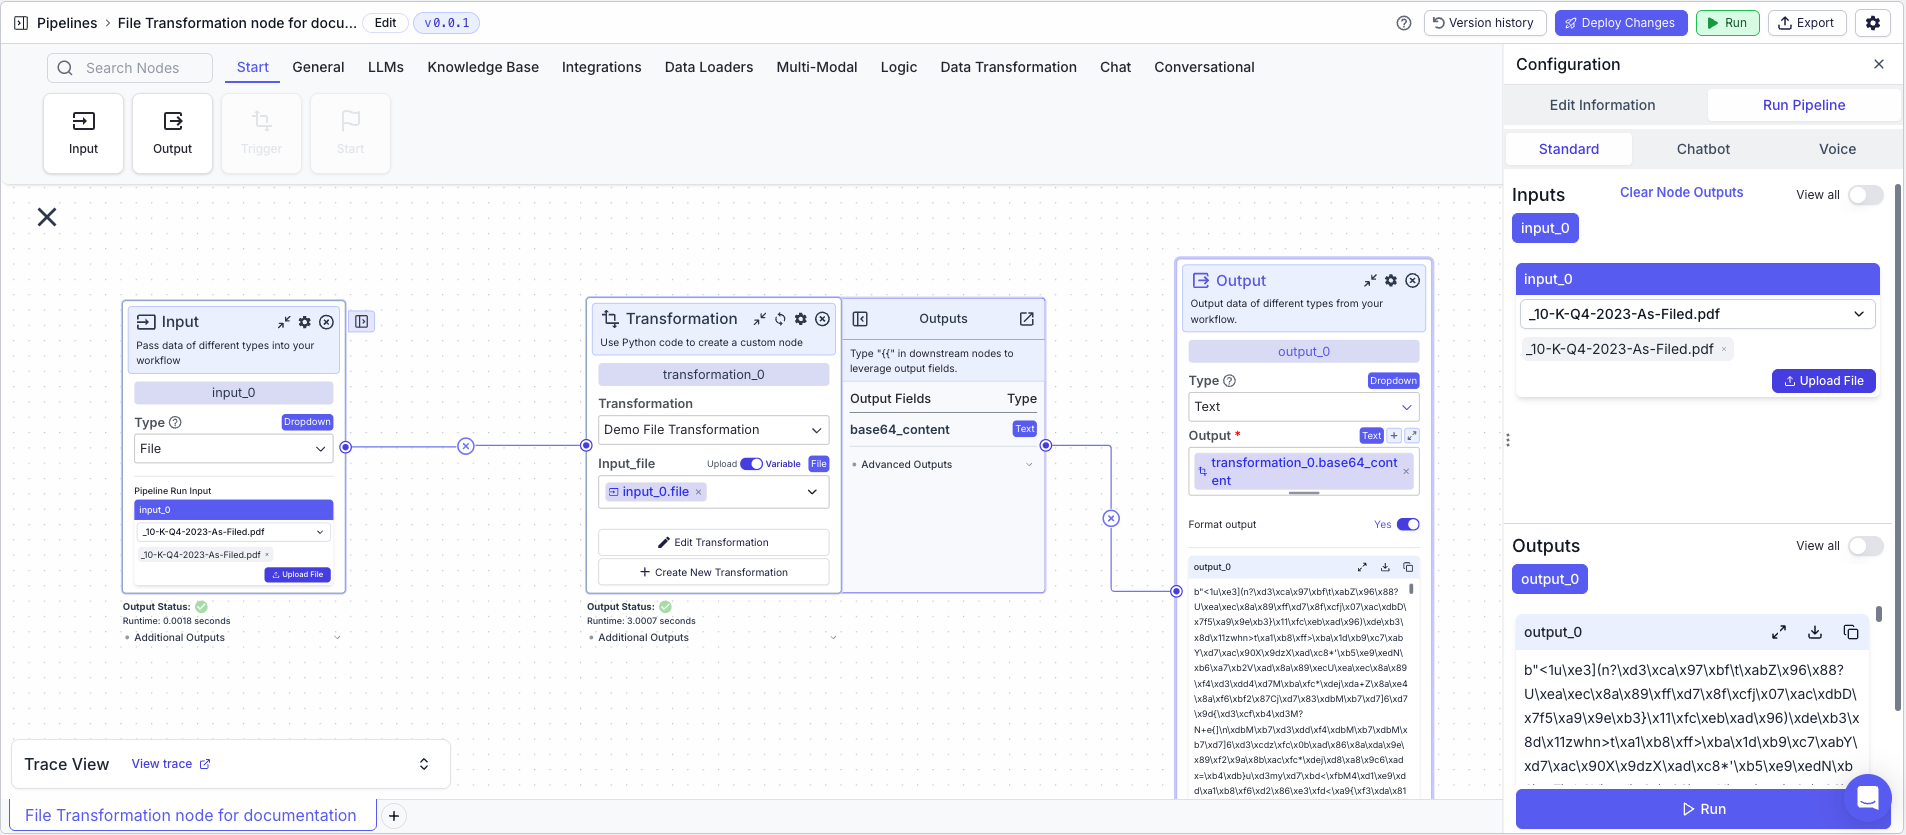Toggle Format output switch in the Output node
This screenshot has height=835, width=1906.
pyautogui.click(x=1408, y=525)
